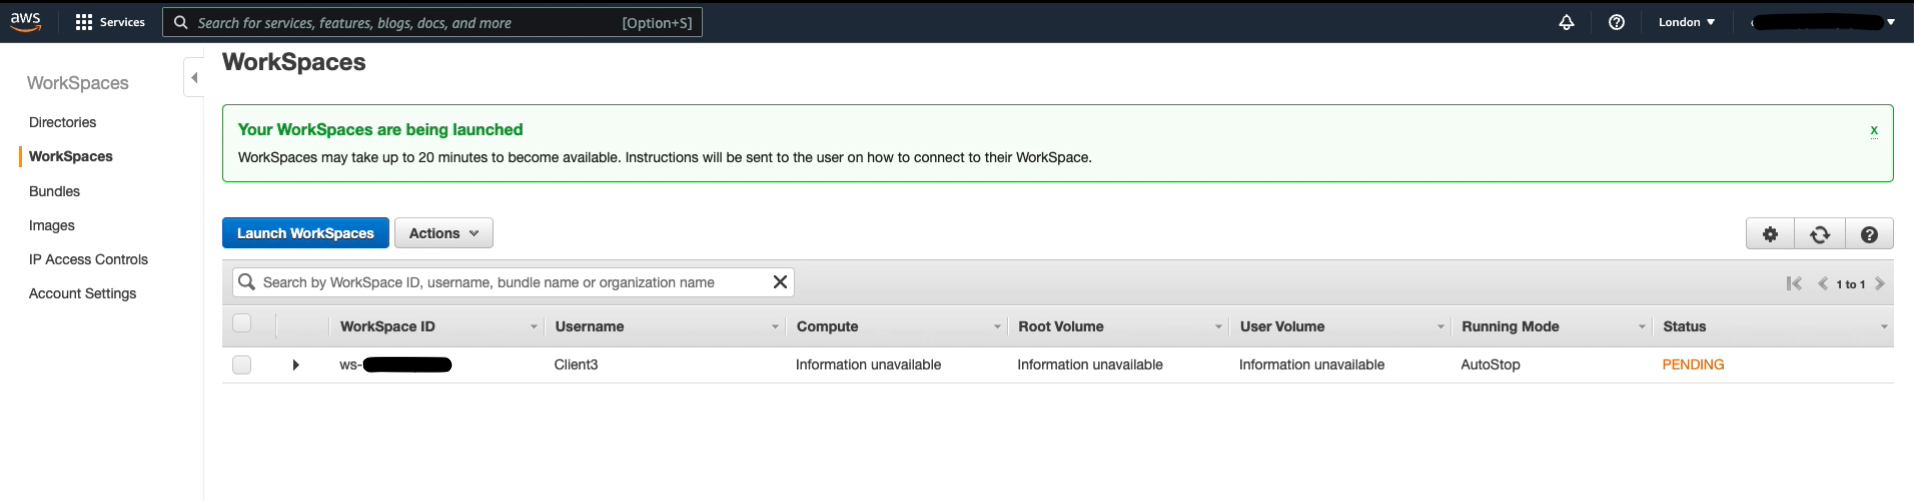Click the Services text button

[x=122, y=22]
